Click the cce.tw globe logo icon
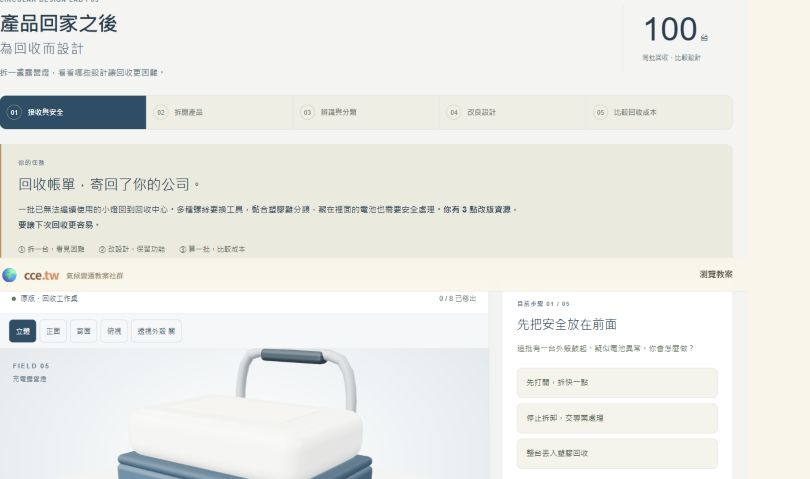Screen dimensions: 810x479 pyautogui.click(x=9, y=275)
